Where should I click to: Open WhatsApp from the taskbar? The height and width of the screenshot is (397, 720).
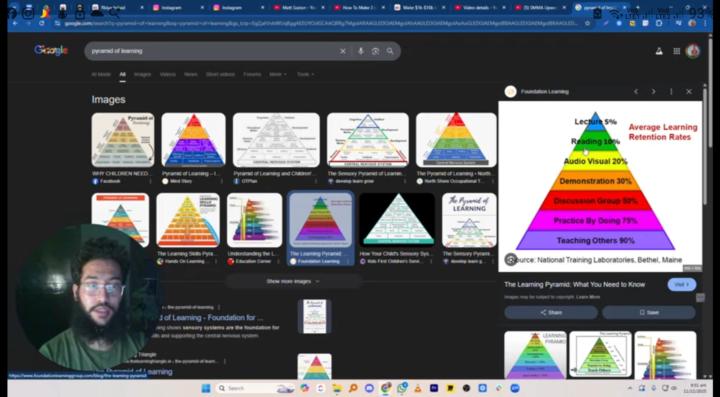[402, 388]
